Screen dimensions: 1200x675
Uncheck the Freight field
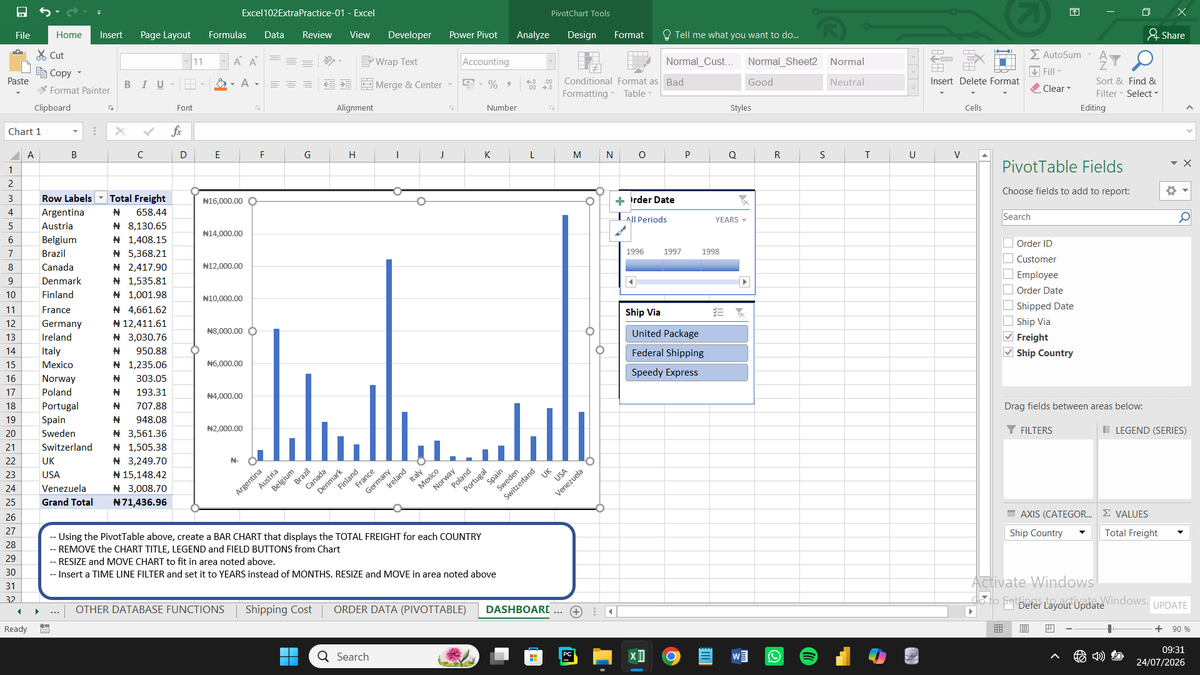pos(1008,337)
